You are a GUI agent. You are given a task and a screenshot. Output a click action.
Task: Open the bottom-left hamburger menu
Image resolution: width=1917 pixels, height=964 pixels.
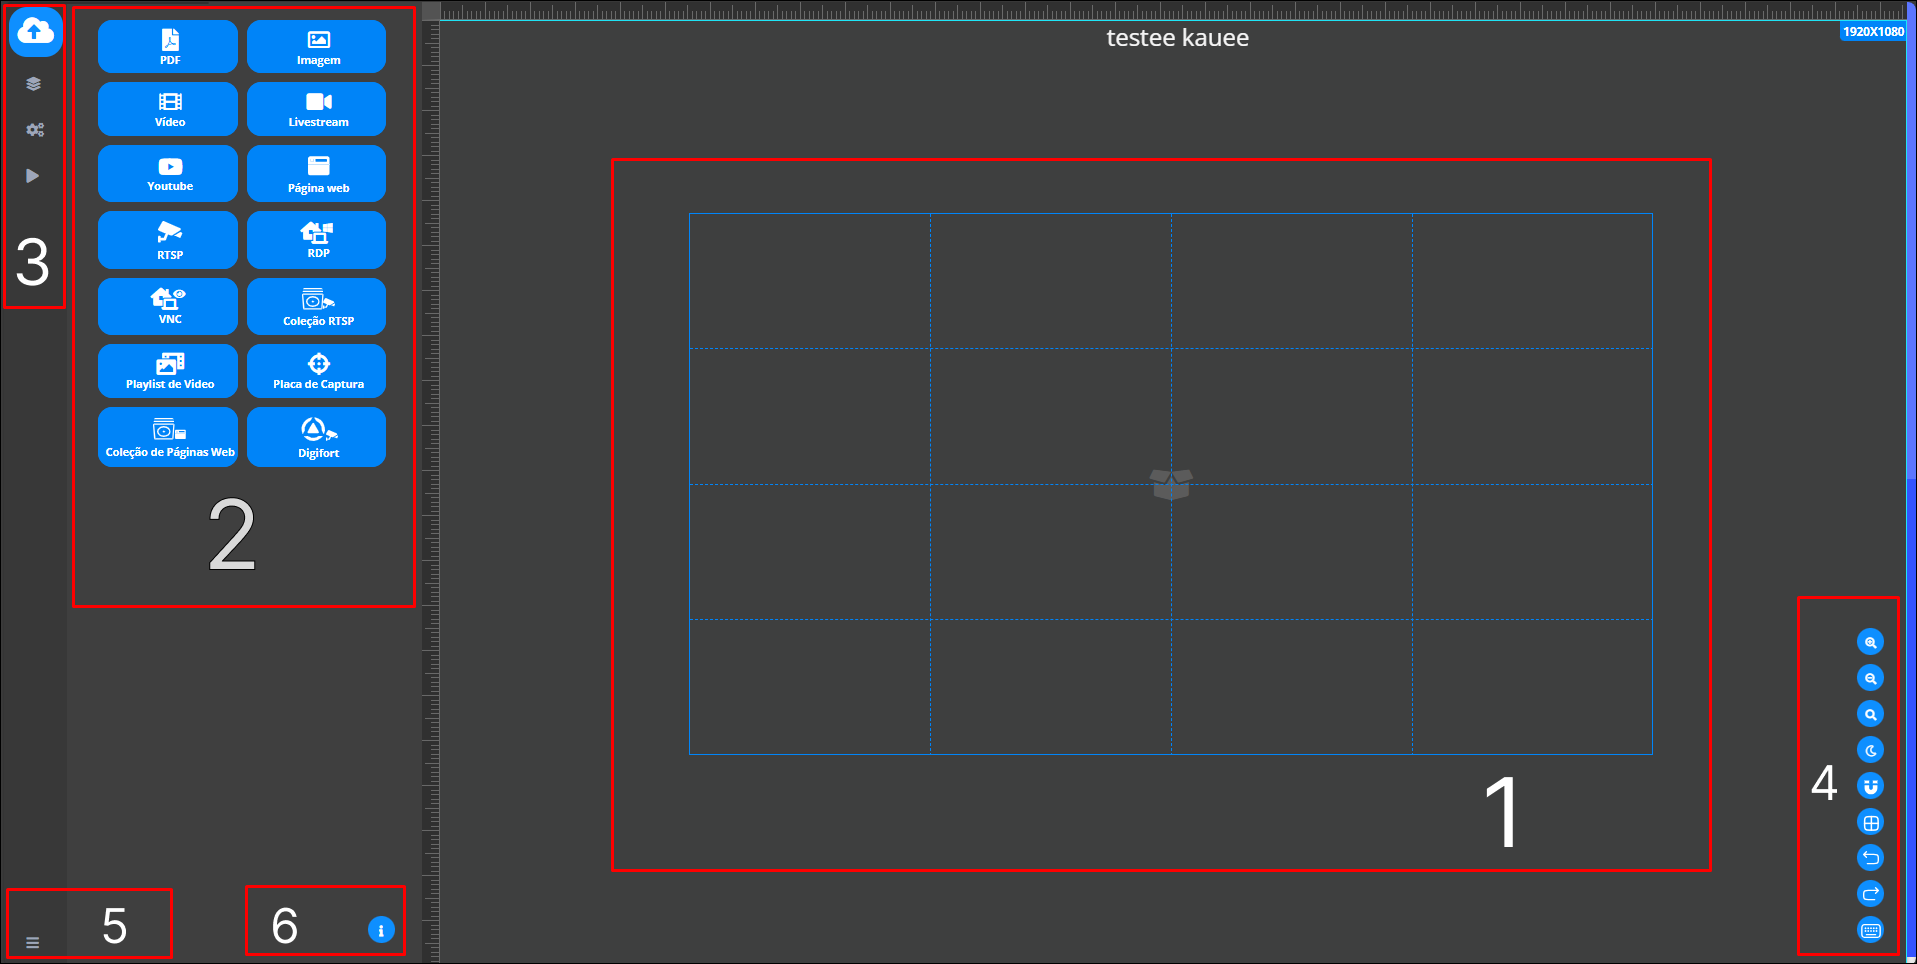point(33,941)
